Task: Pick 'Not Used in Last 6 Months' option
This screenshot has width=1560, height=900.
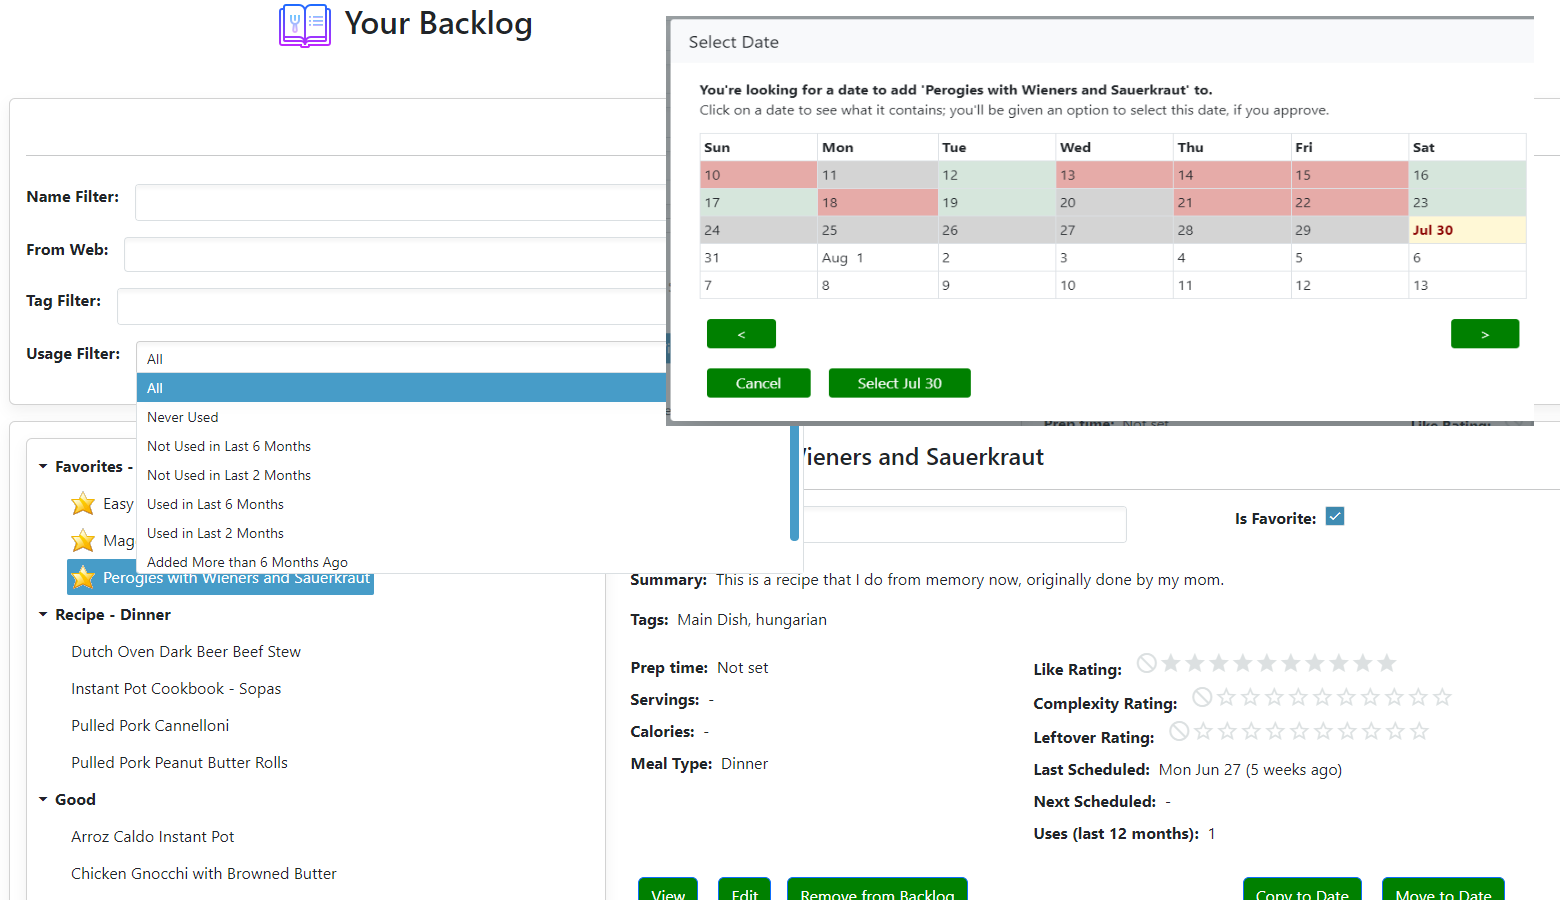Action: click(x=228, y=446)
